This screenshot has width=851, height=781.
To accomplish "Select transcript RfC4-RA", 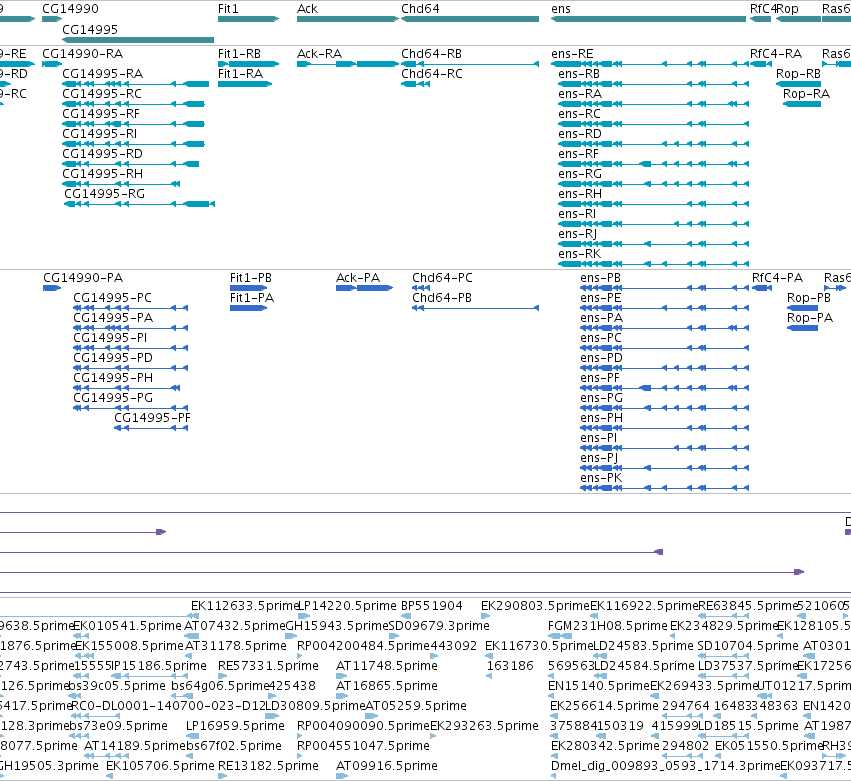I will coord(761,64).
